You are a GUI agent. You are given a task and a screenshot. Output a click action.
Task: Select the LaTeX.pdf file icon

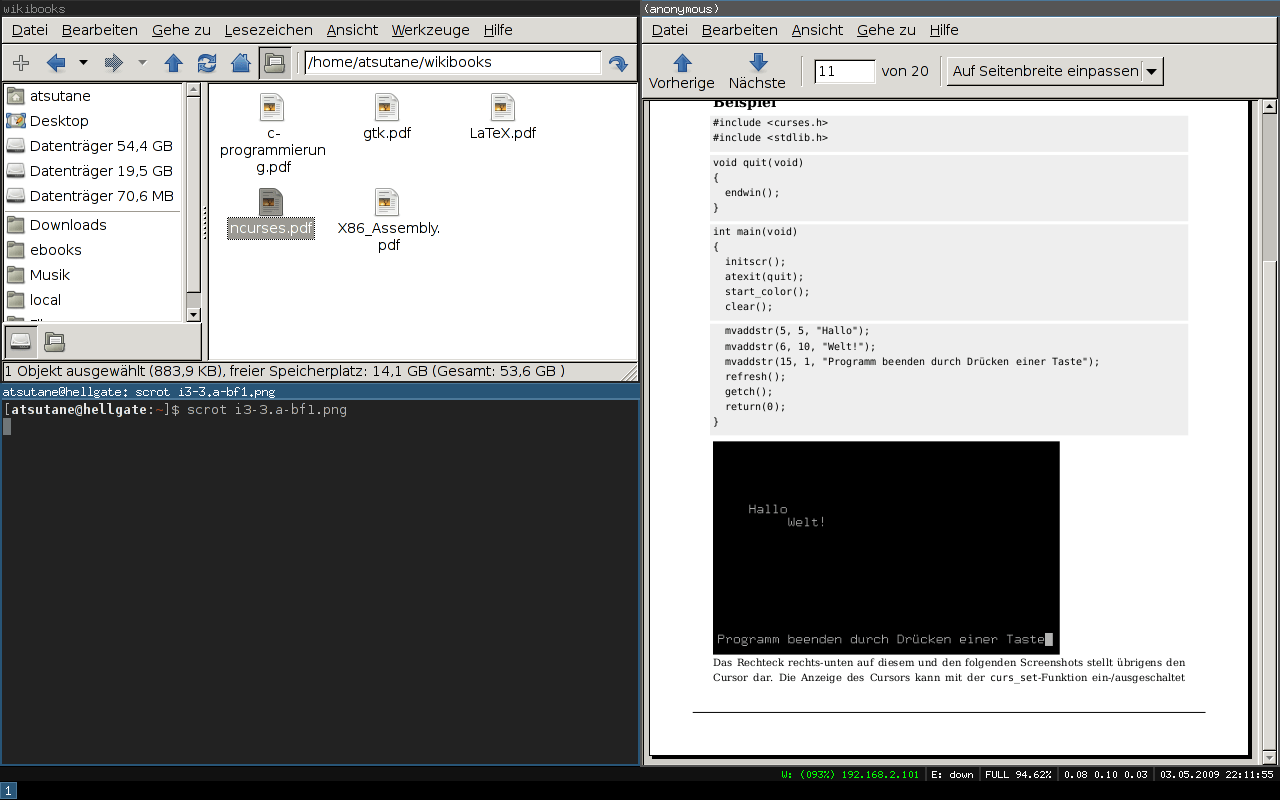[503, 107]
